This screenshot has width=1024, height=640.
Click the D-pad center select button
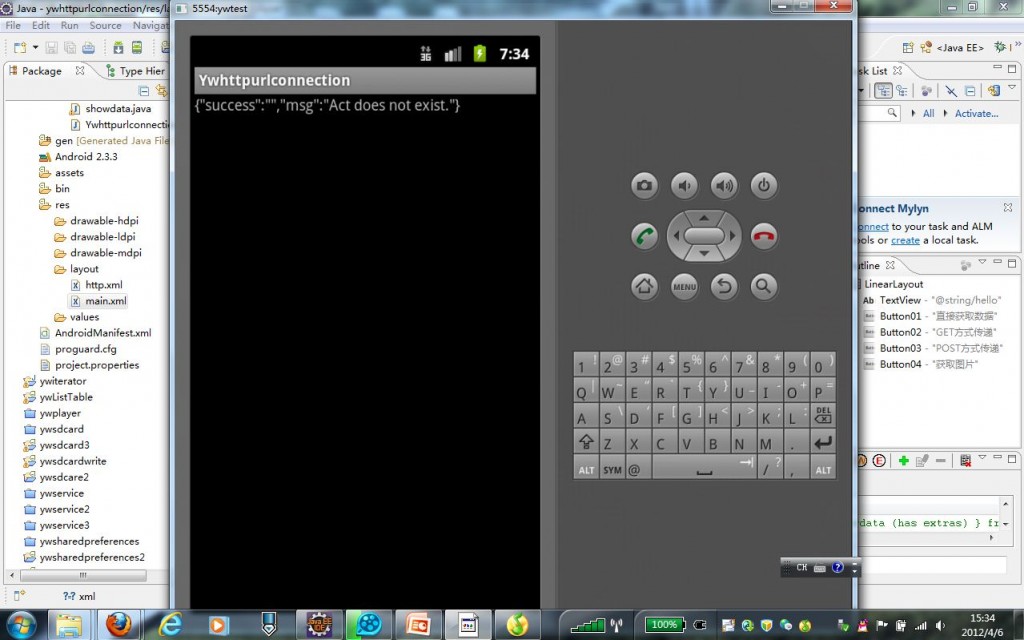(x=704, y=236)
